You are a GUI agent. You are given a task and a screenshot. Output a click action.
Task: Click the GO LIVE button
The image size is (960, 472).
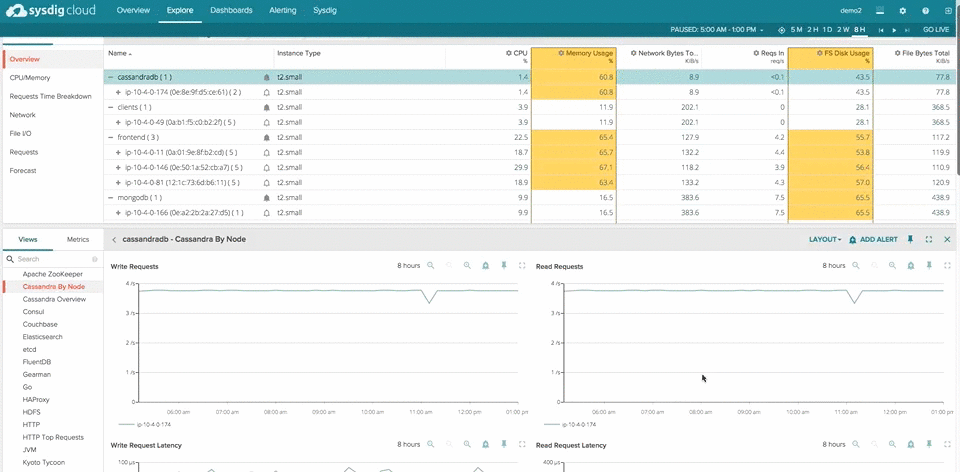tap(936, 30)
